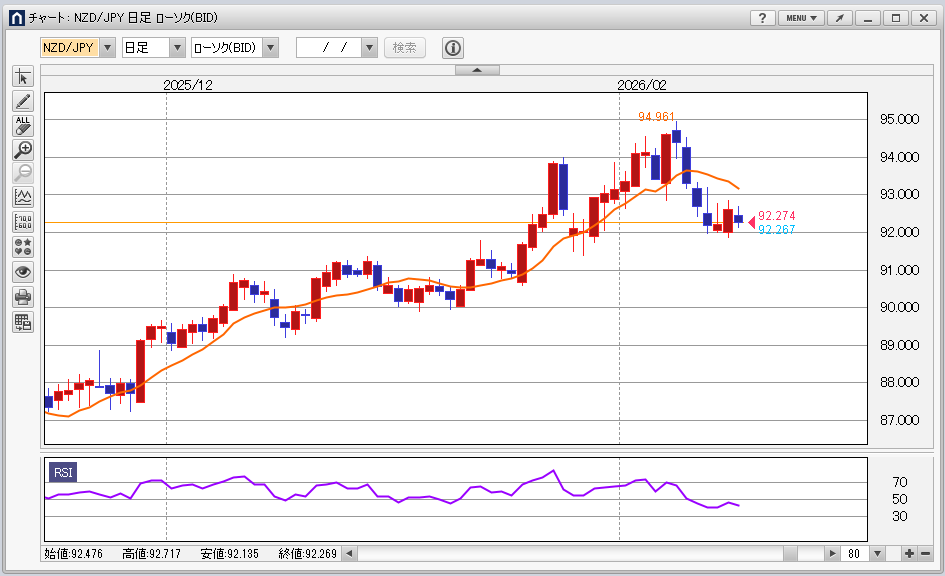The width and height of the screenshot is (945, 576).
Task: Click the 92.267 price label
Action: pos(776,230)
